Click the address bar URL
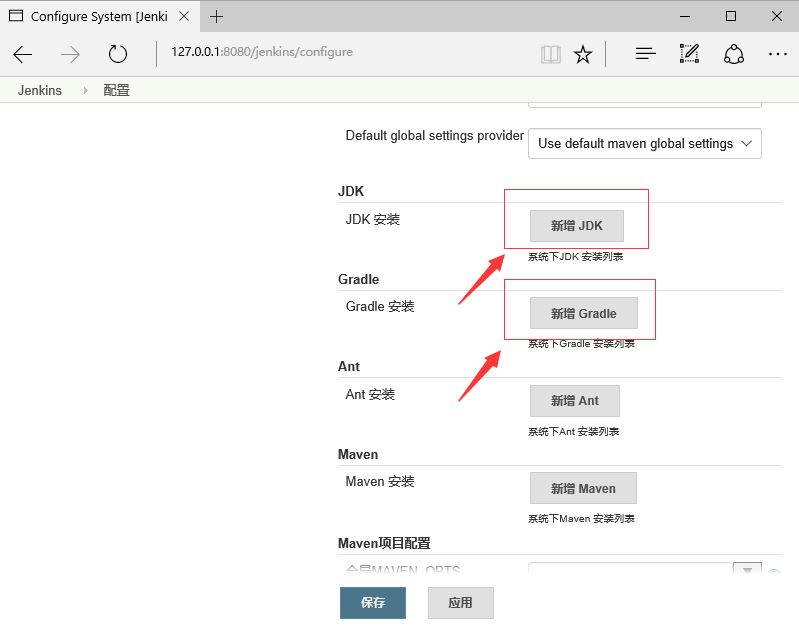The height and width of the screenshot is (629, 799). click(x=262, y=52)
